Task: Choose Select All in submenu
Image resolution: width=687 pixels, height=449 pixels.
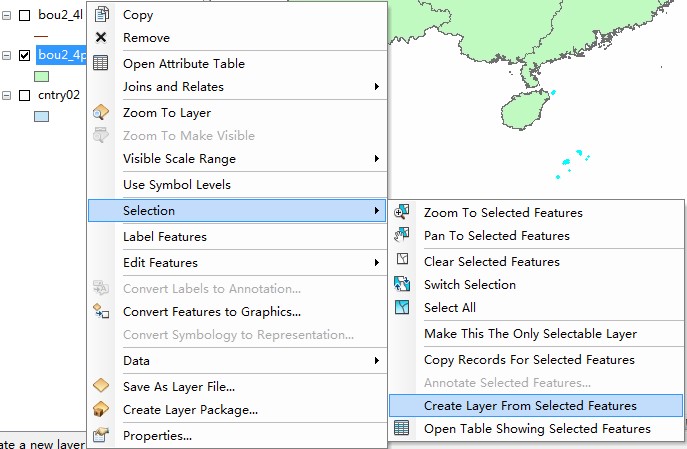Action: click(x=536, y=308)
